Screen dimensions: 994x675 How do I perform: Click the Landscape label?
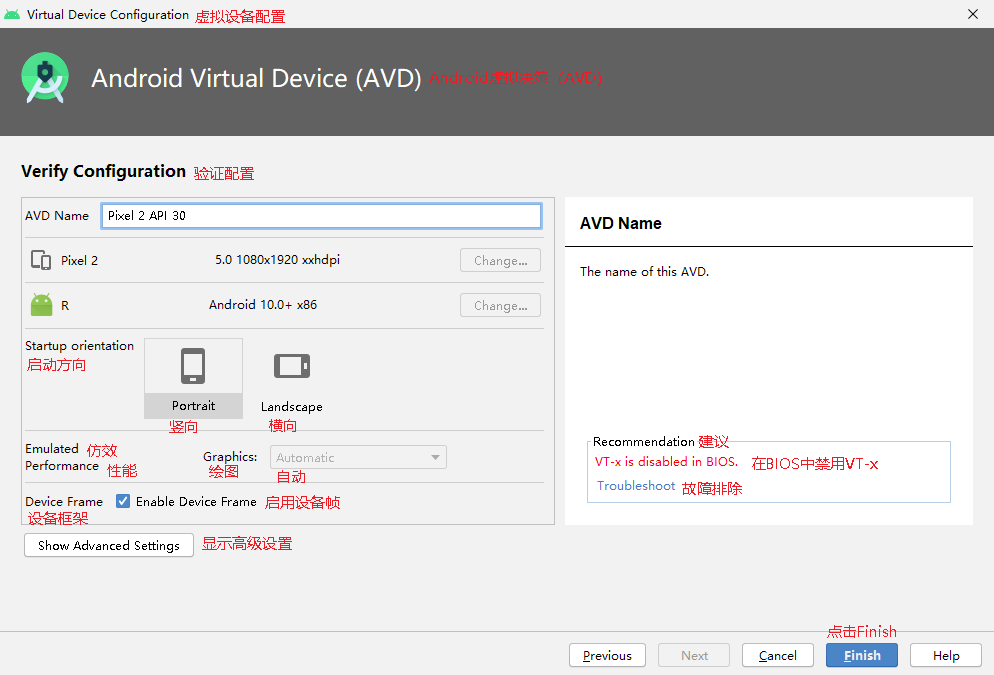click(292, 406)
